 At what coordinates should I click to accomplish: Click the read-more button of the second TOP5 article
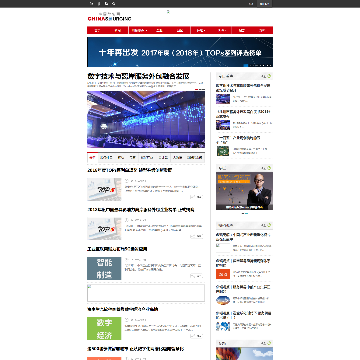click(196, 236)
